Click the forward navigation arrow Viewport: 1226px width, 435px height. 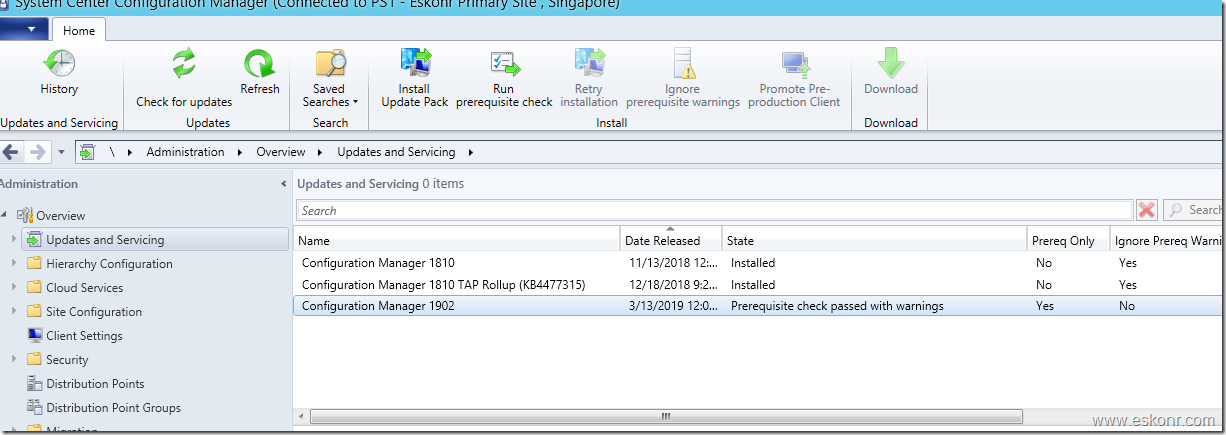click(x=37, y=152)
